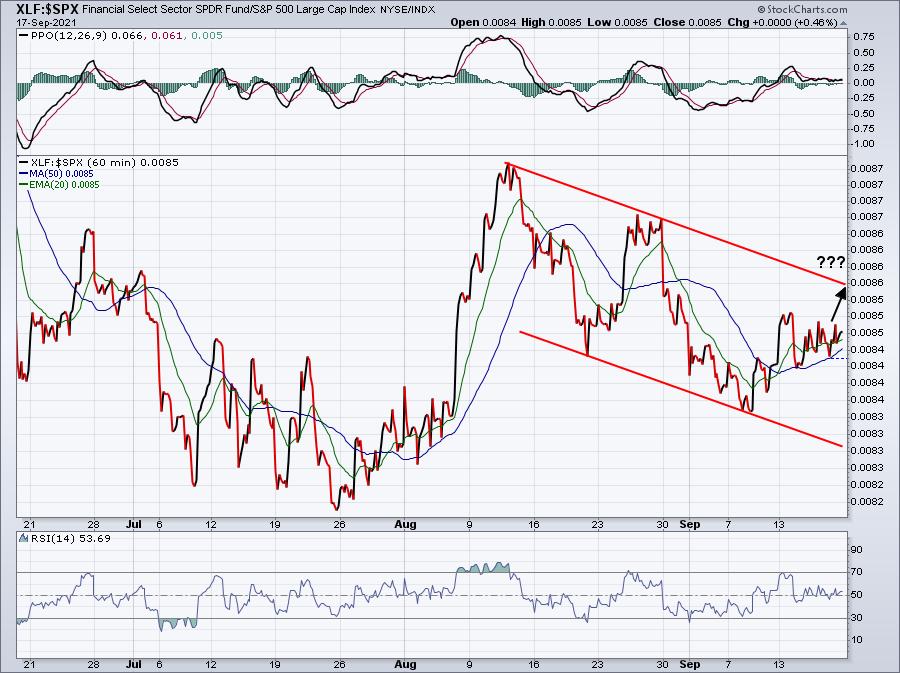900x673 pixels.
Task: Select the PPO(12,26,9) indicator label
Action: pos(69,36)
